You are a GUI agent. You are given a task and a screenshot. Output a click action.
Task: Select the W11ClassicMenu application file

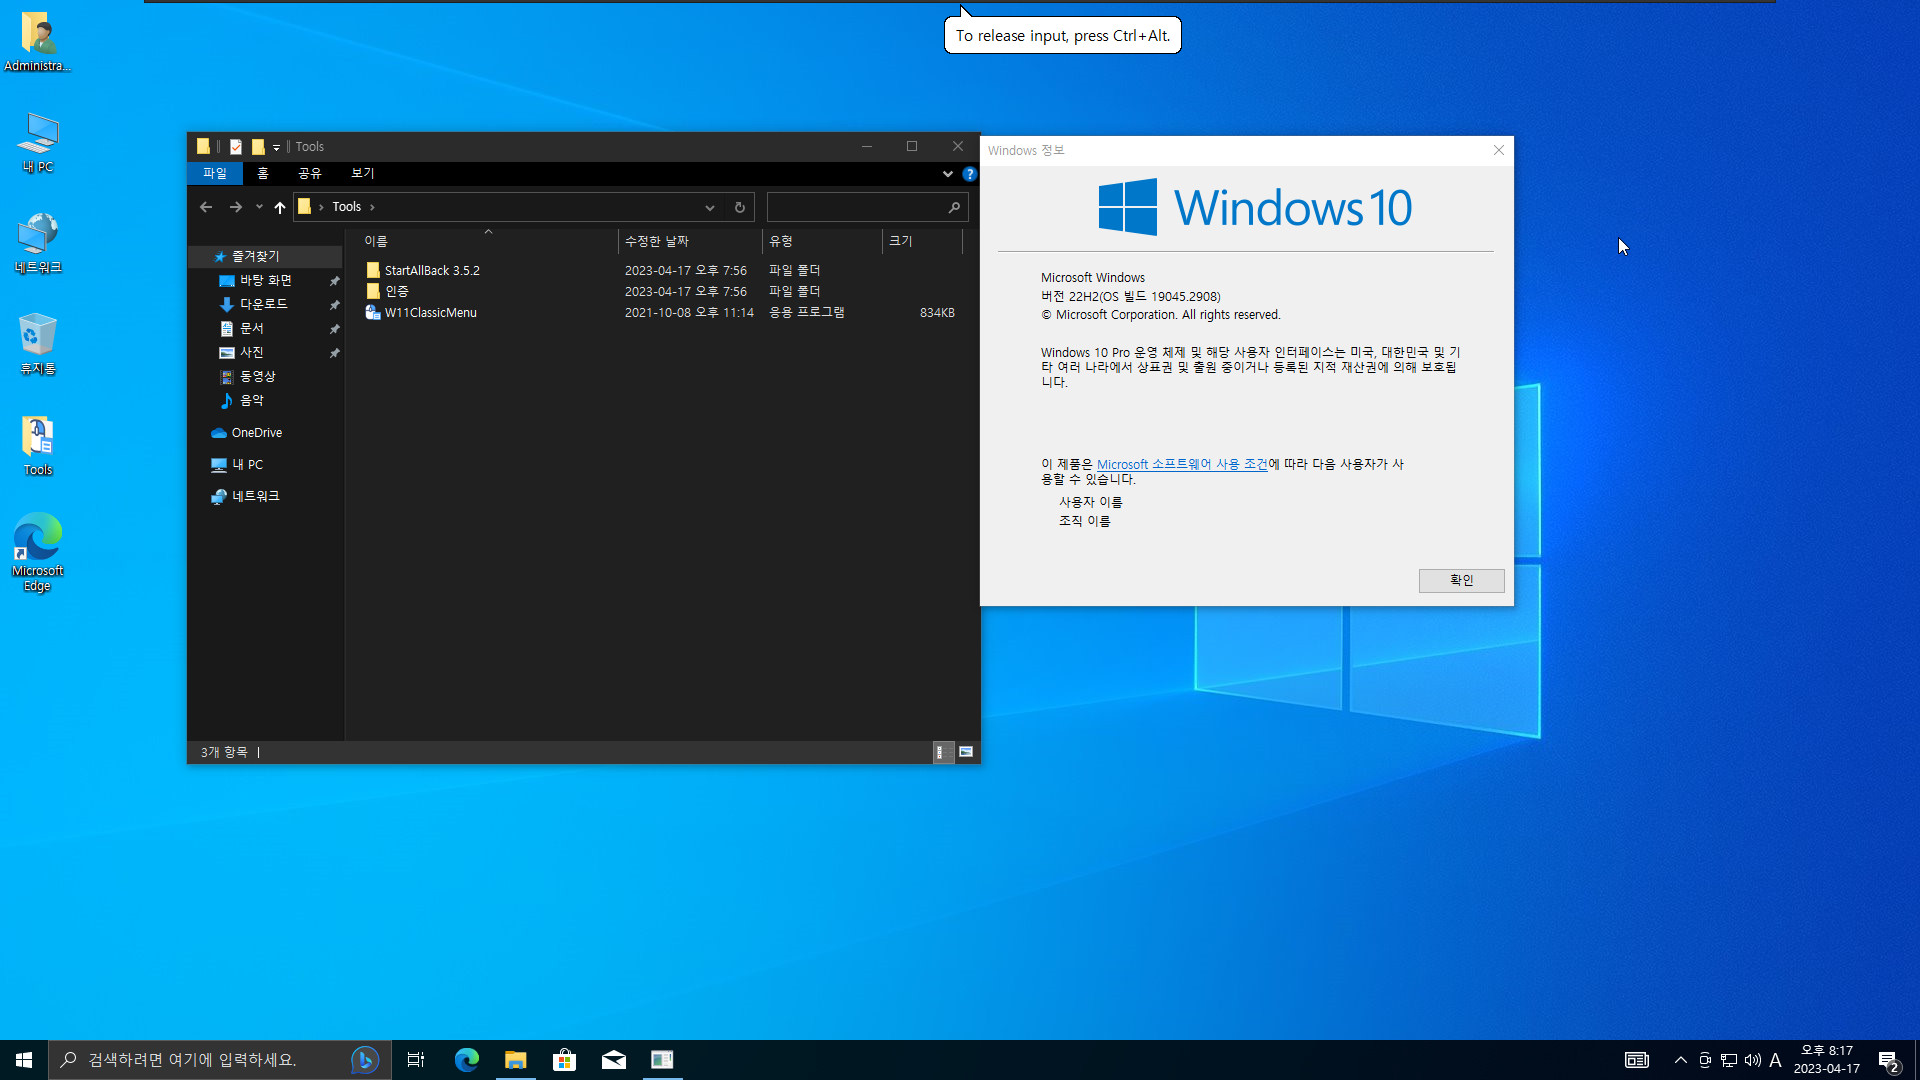coord(660,313)
